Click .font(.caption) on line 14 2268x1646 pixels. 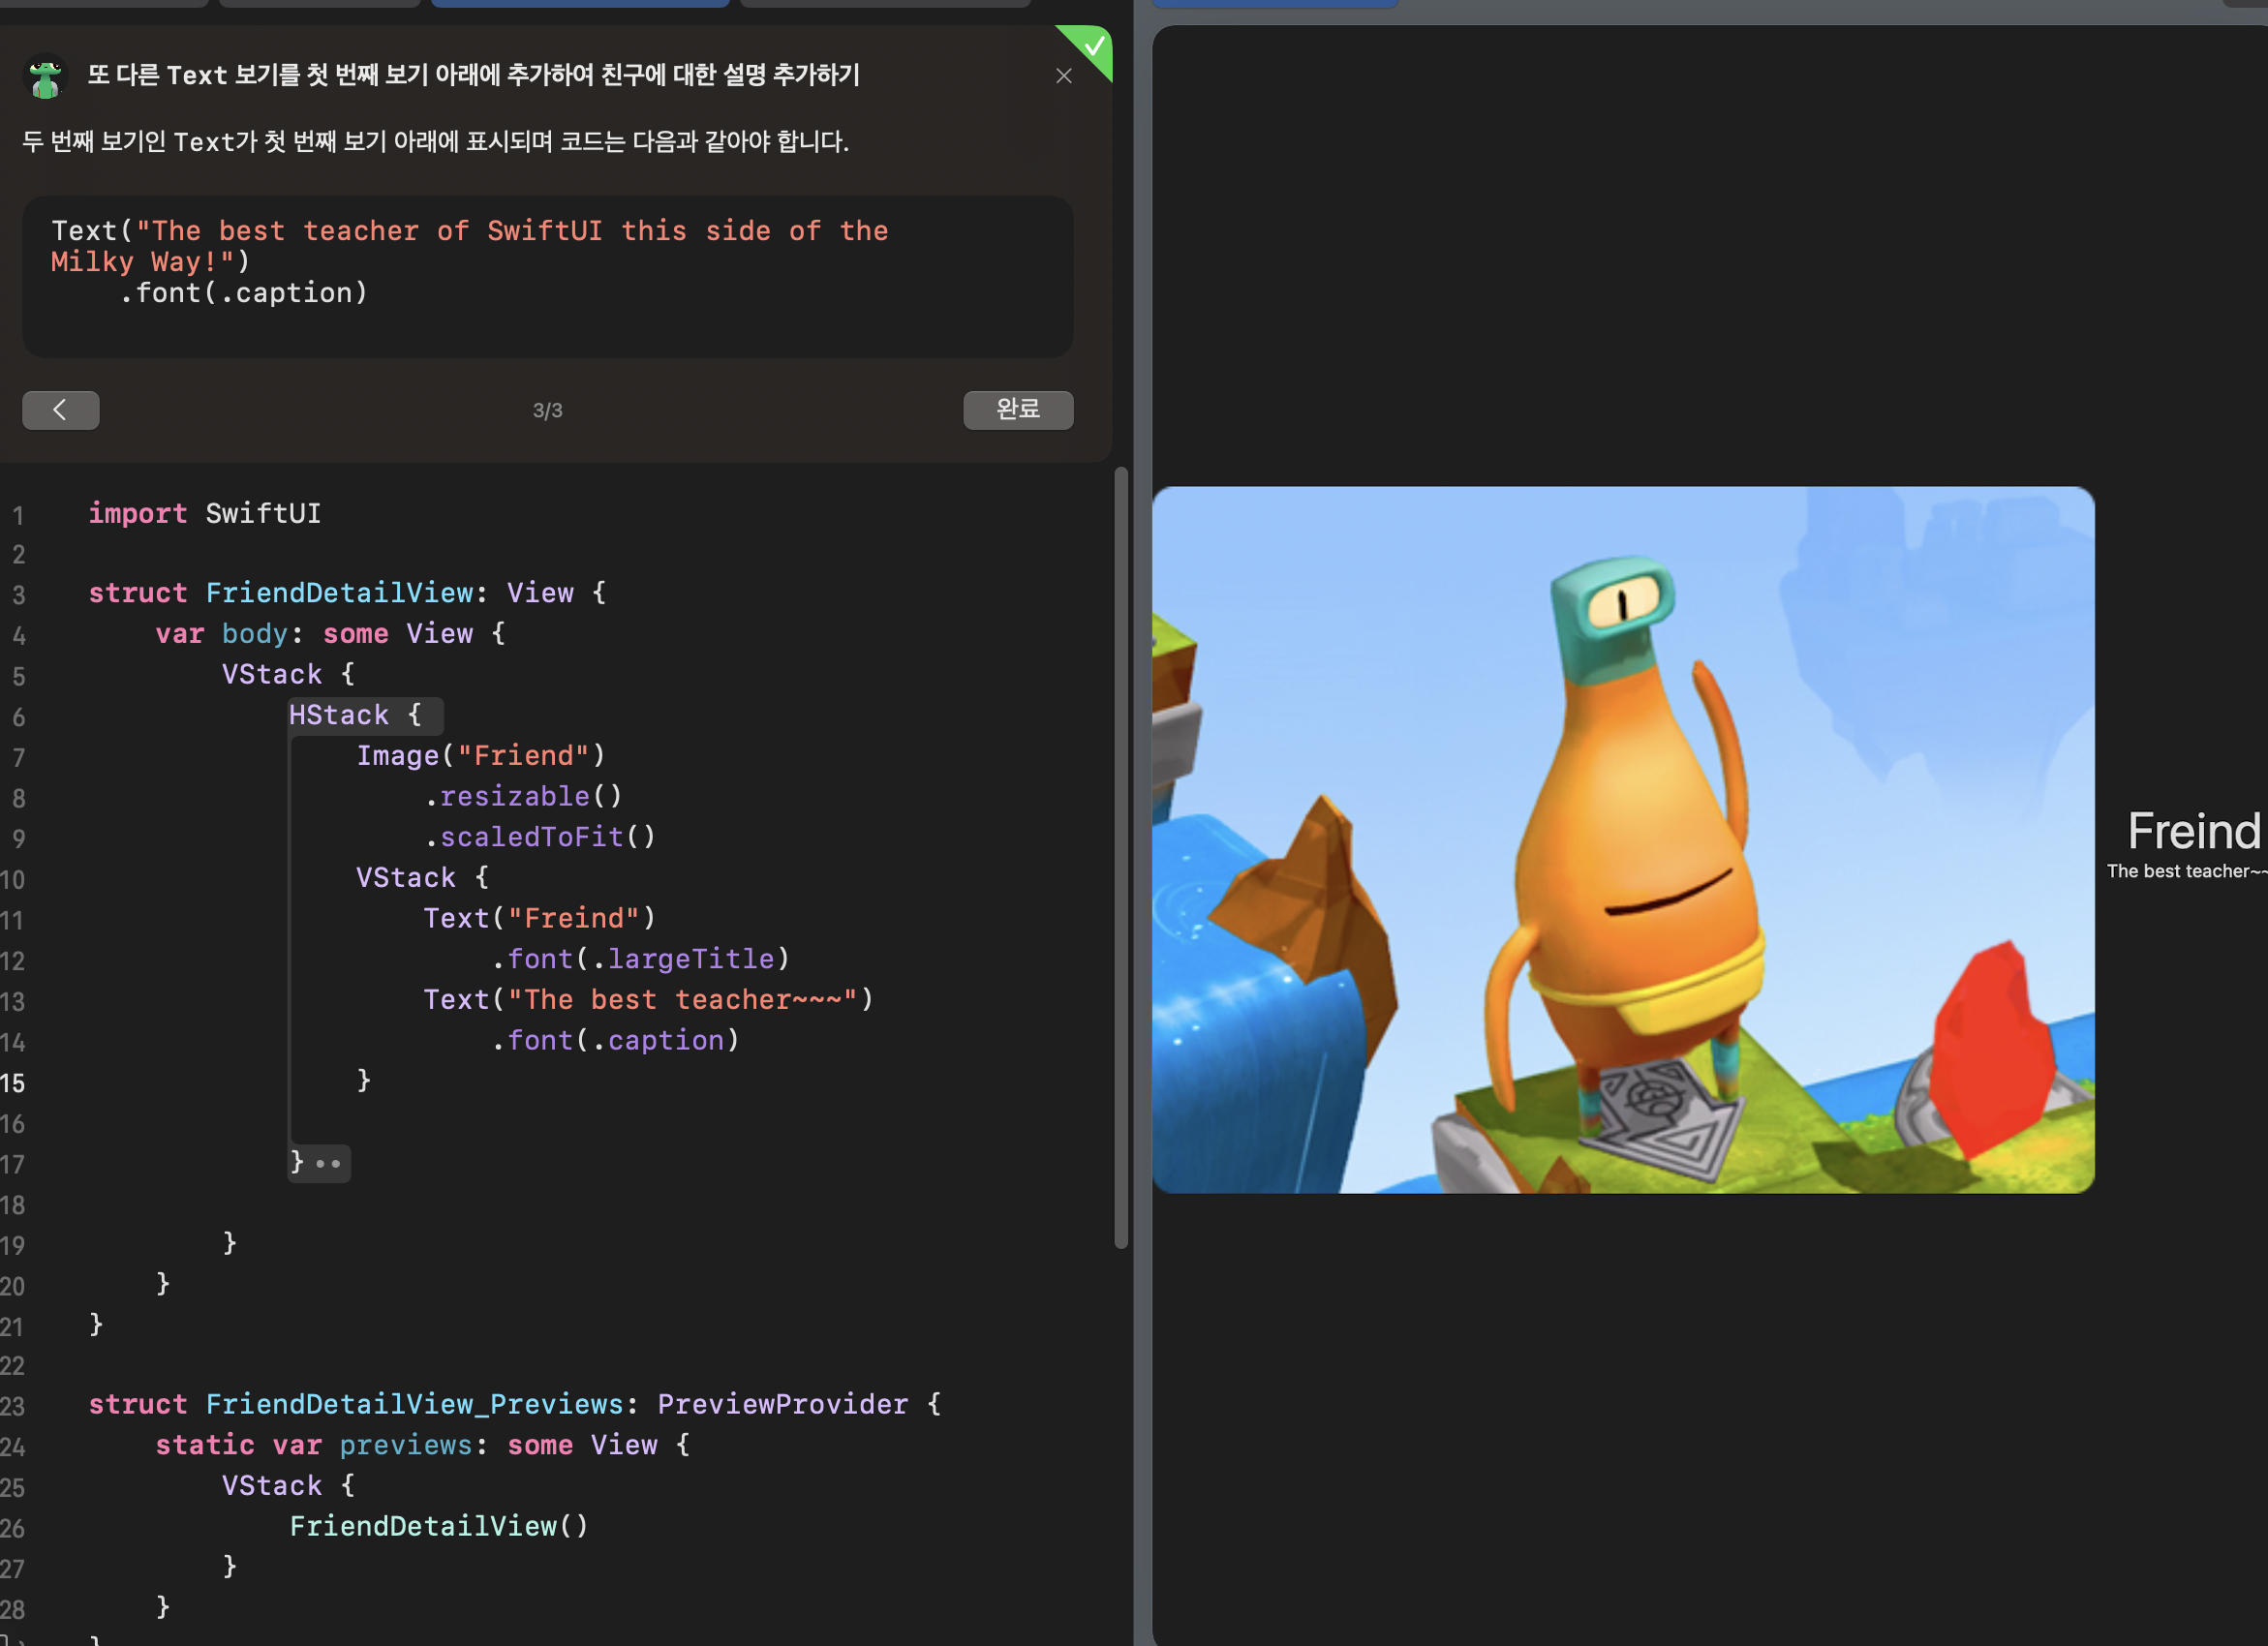tap(615, 1041)
